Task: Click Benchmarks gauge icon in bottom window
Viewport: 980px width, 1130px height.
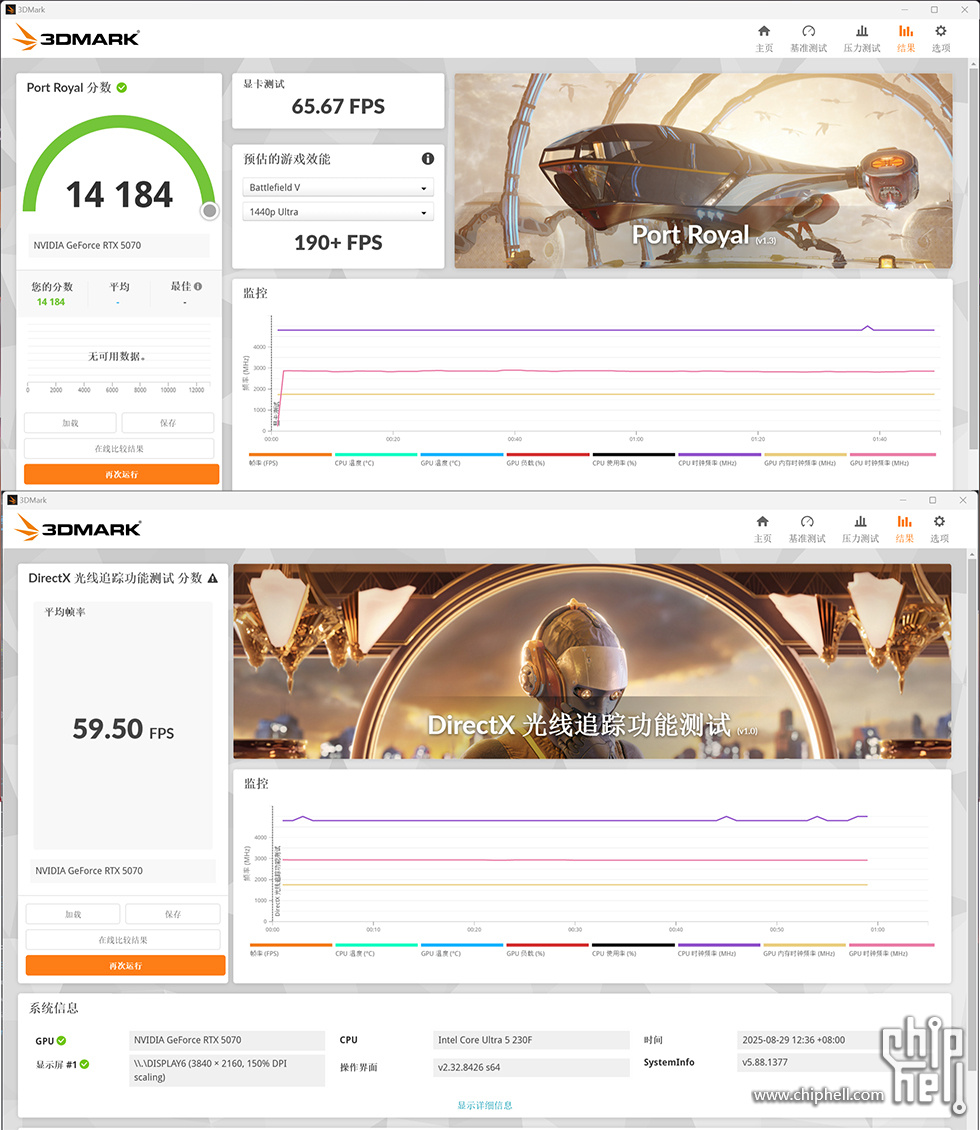Action: 807,521
